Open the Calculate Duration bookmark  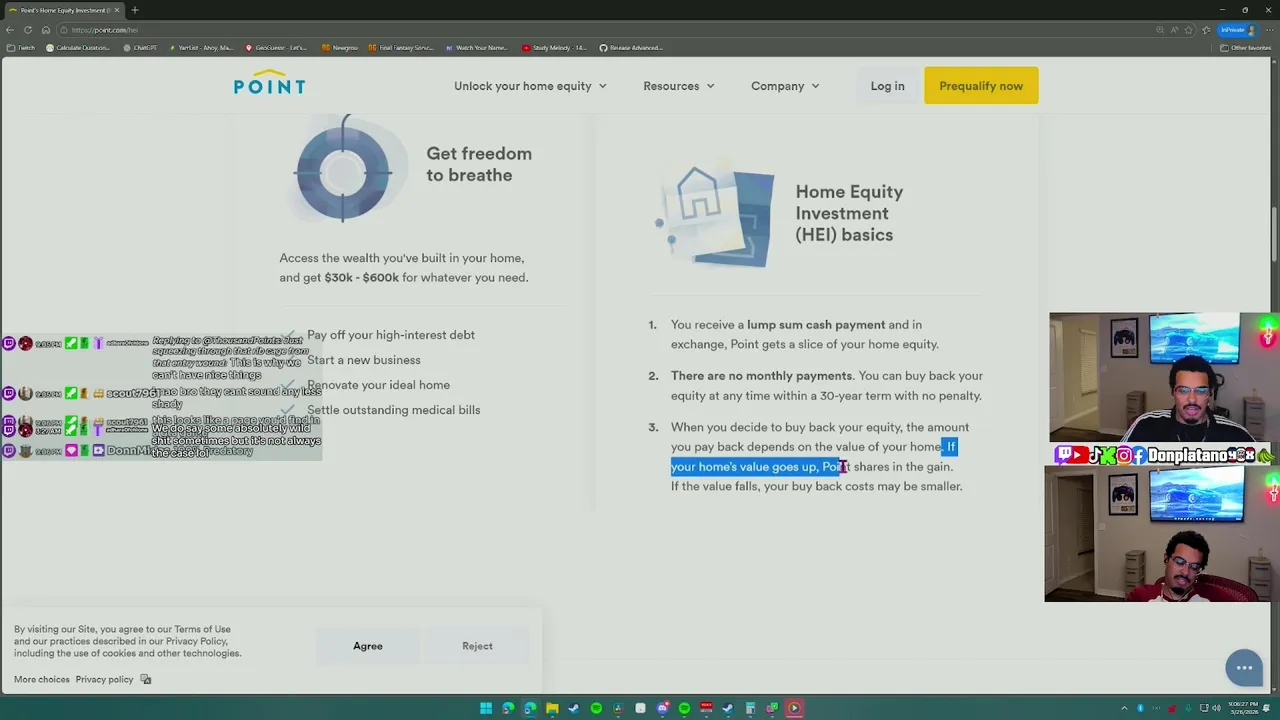[78, 48]
